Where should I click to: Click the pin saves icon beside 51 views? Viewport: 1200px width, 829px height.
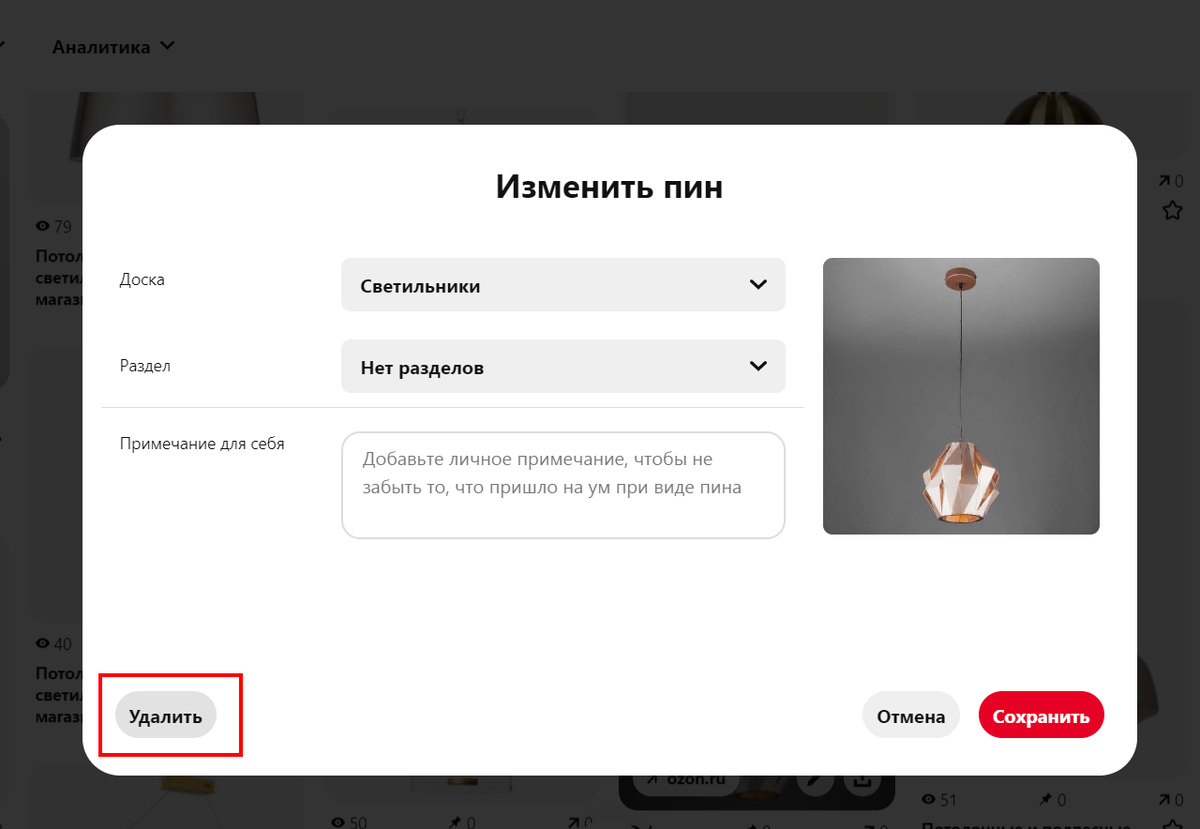click(x=1045, y=800)
